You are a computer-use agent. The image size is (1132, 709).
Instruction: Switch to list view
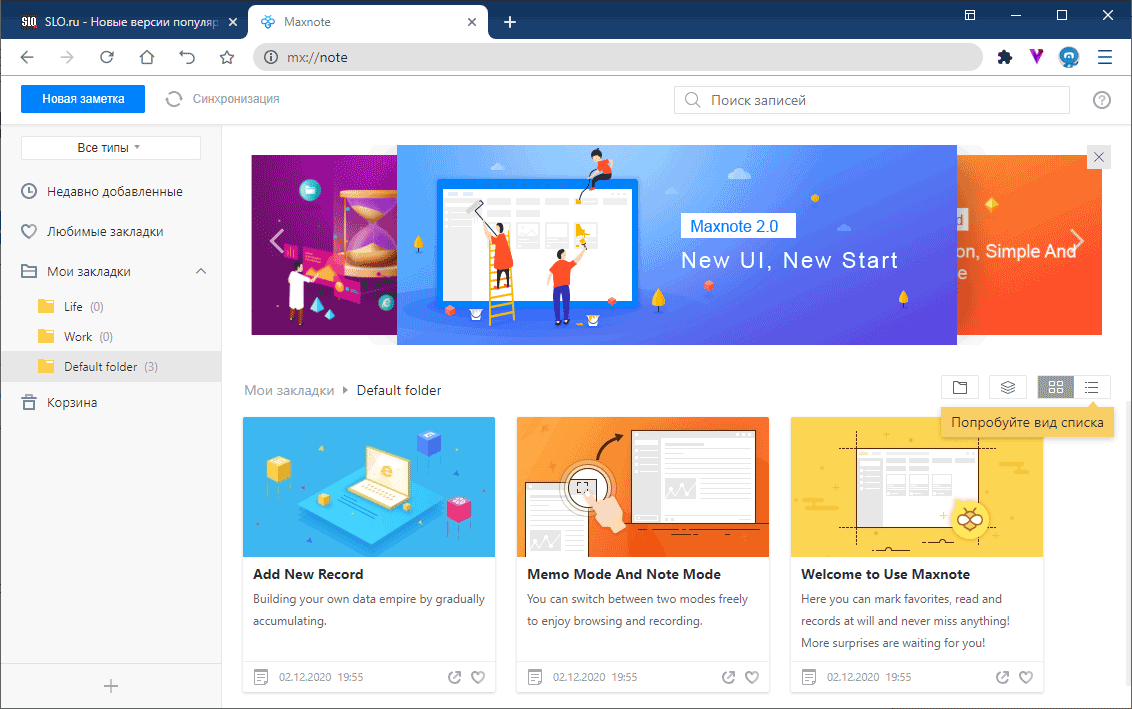click(x=1092, y=388)
